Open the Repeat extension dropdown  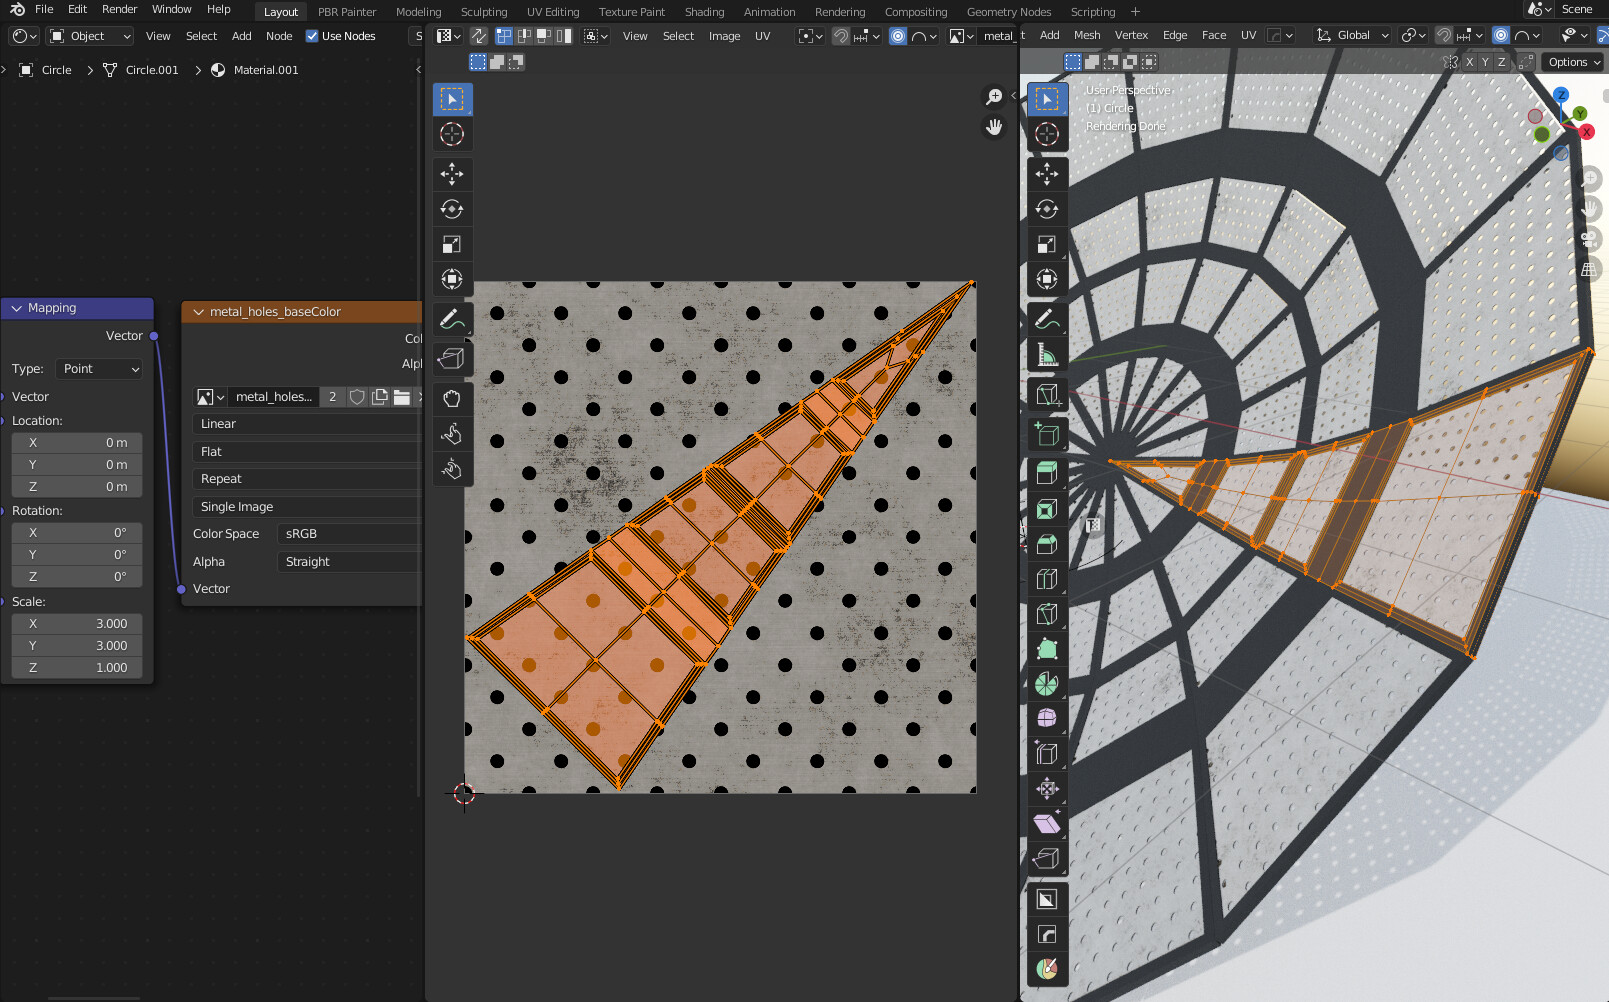[306, 479]
